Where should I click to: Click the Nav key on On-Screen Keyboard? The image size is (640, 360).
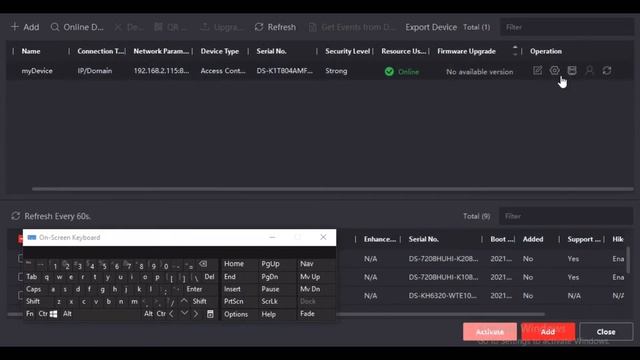pyautogui.click(x=307, y=264)
